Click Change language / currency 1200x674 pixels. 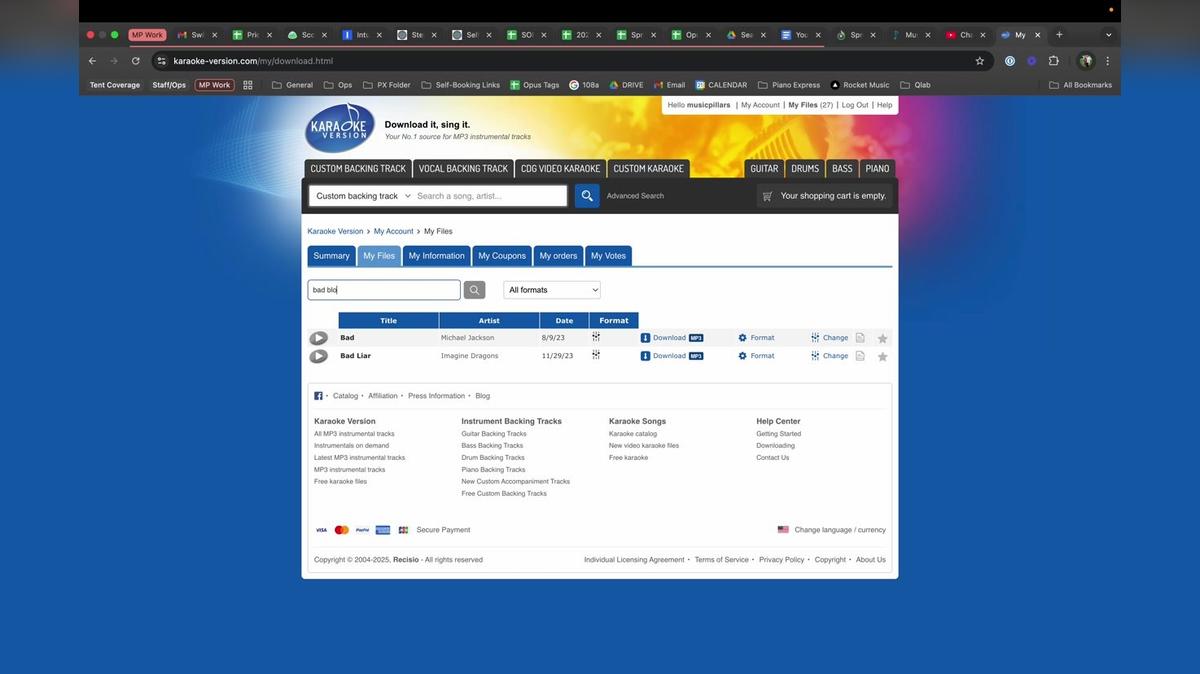pyautogui.click(x=840, y=530)
